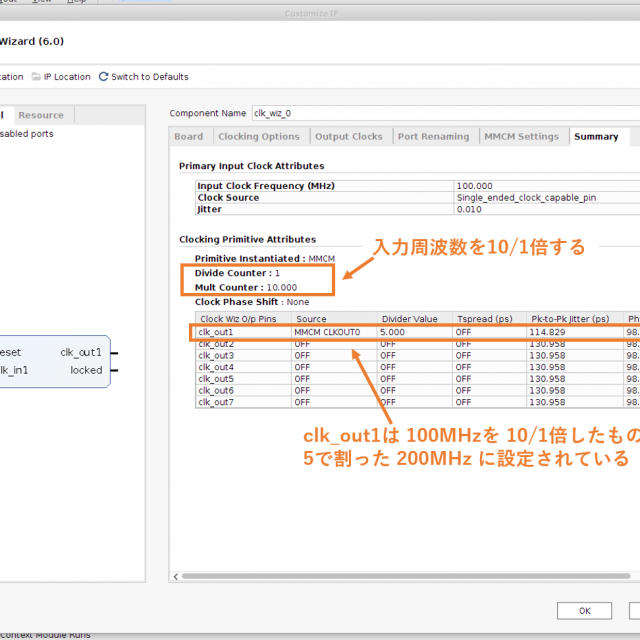
Task: Click the scroll-left arrow on horizontal scrollbar
Action: [178, 576]
